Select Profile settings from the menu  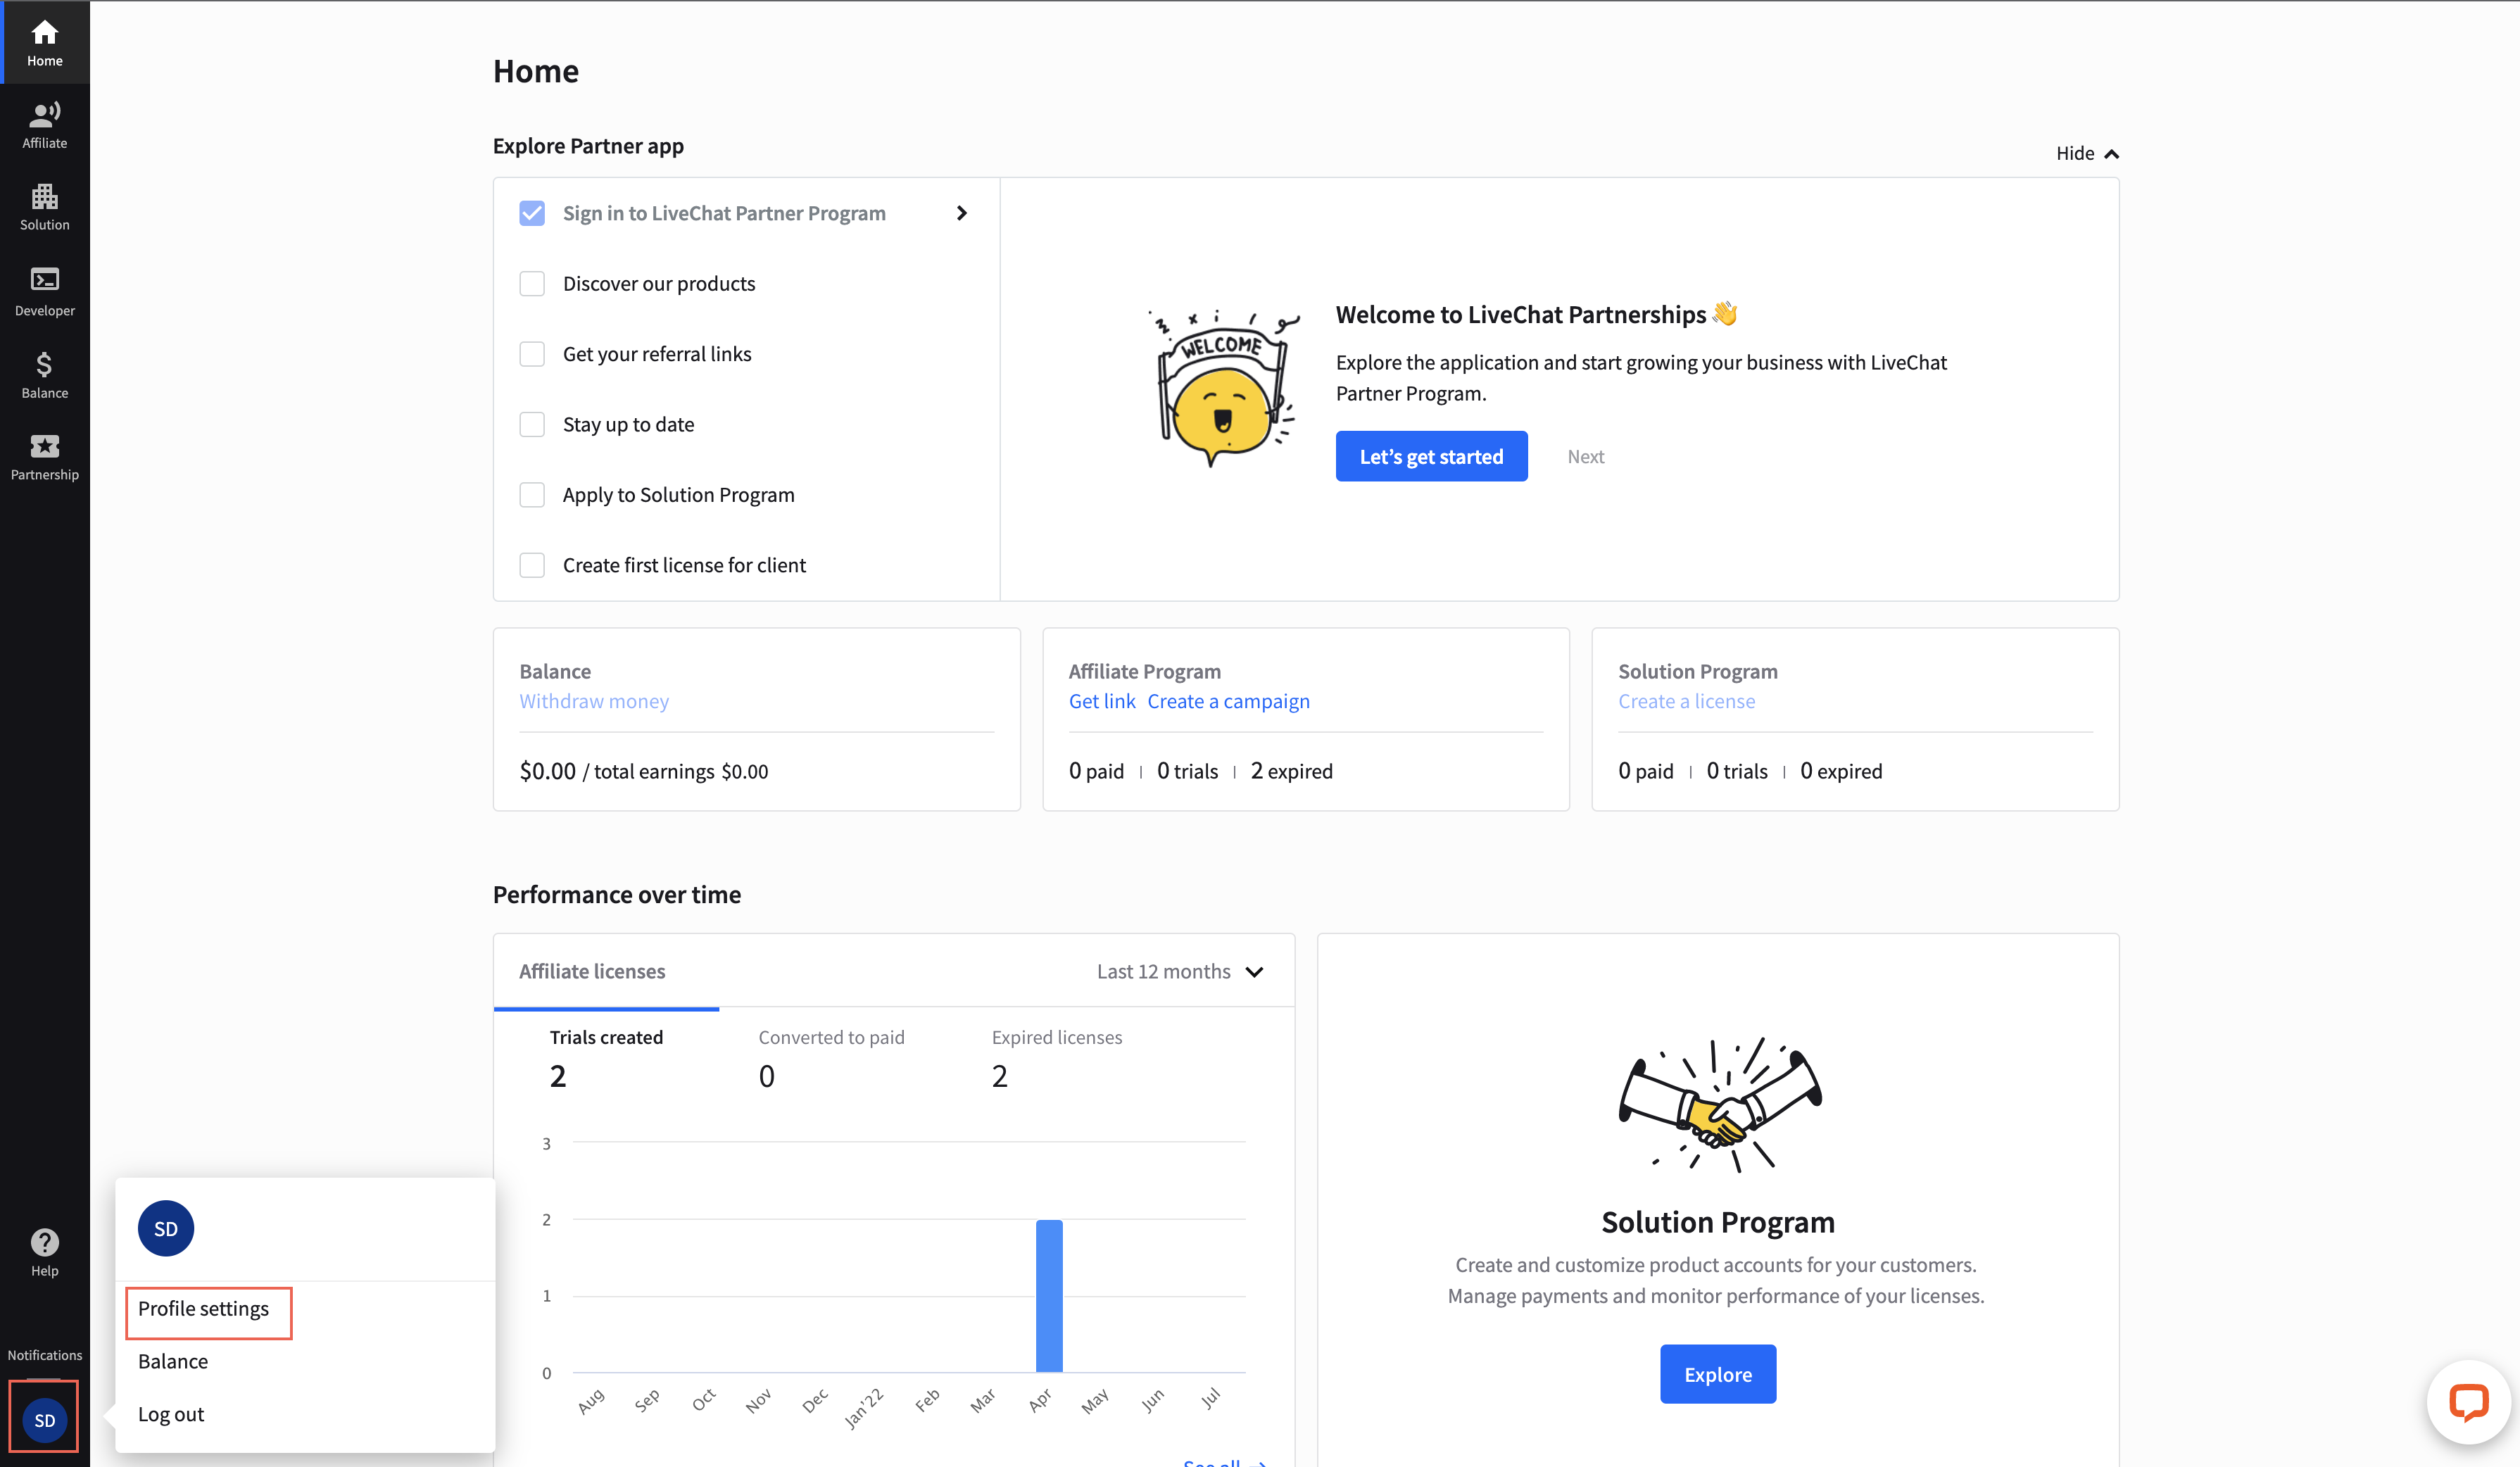pos(203,1308)
